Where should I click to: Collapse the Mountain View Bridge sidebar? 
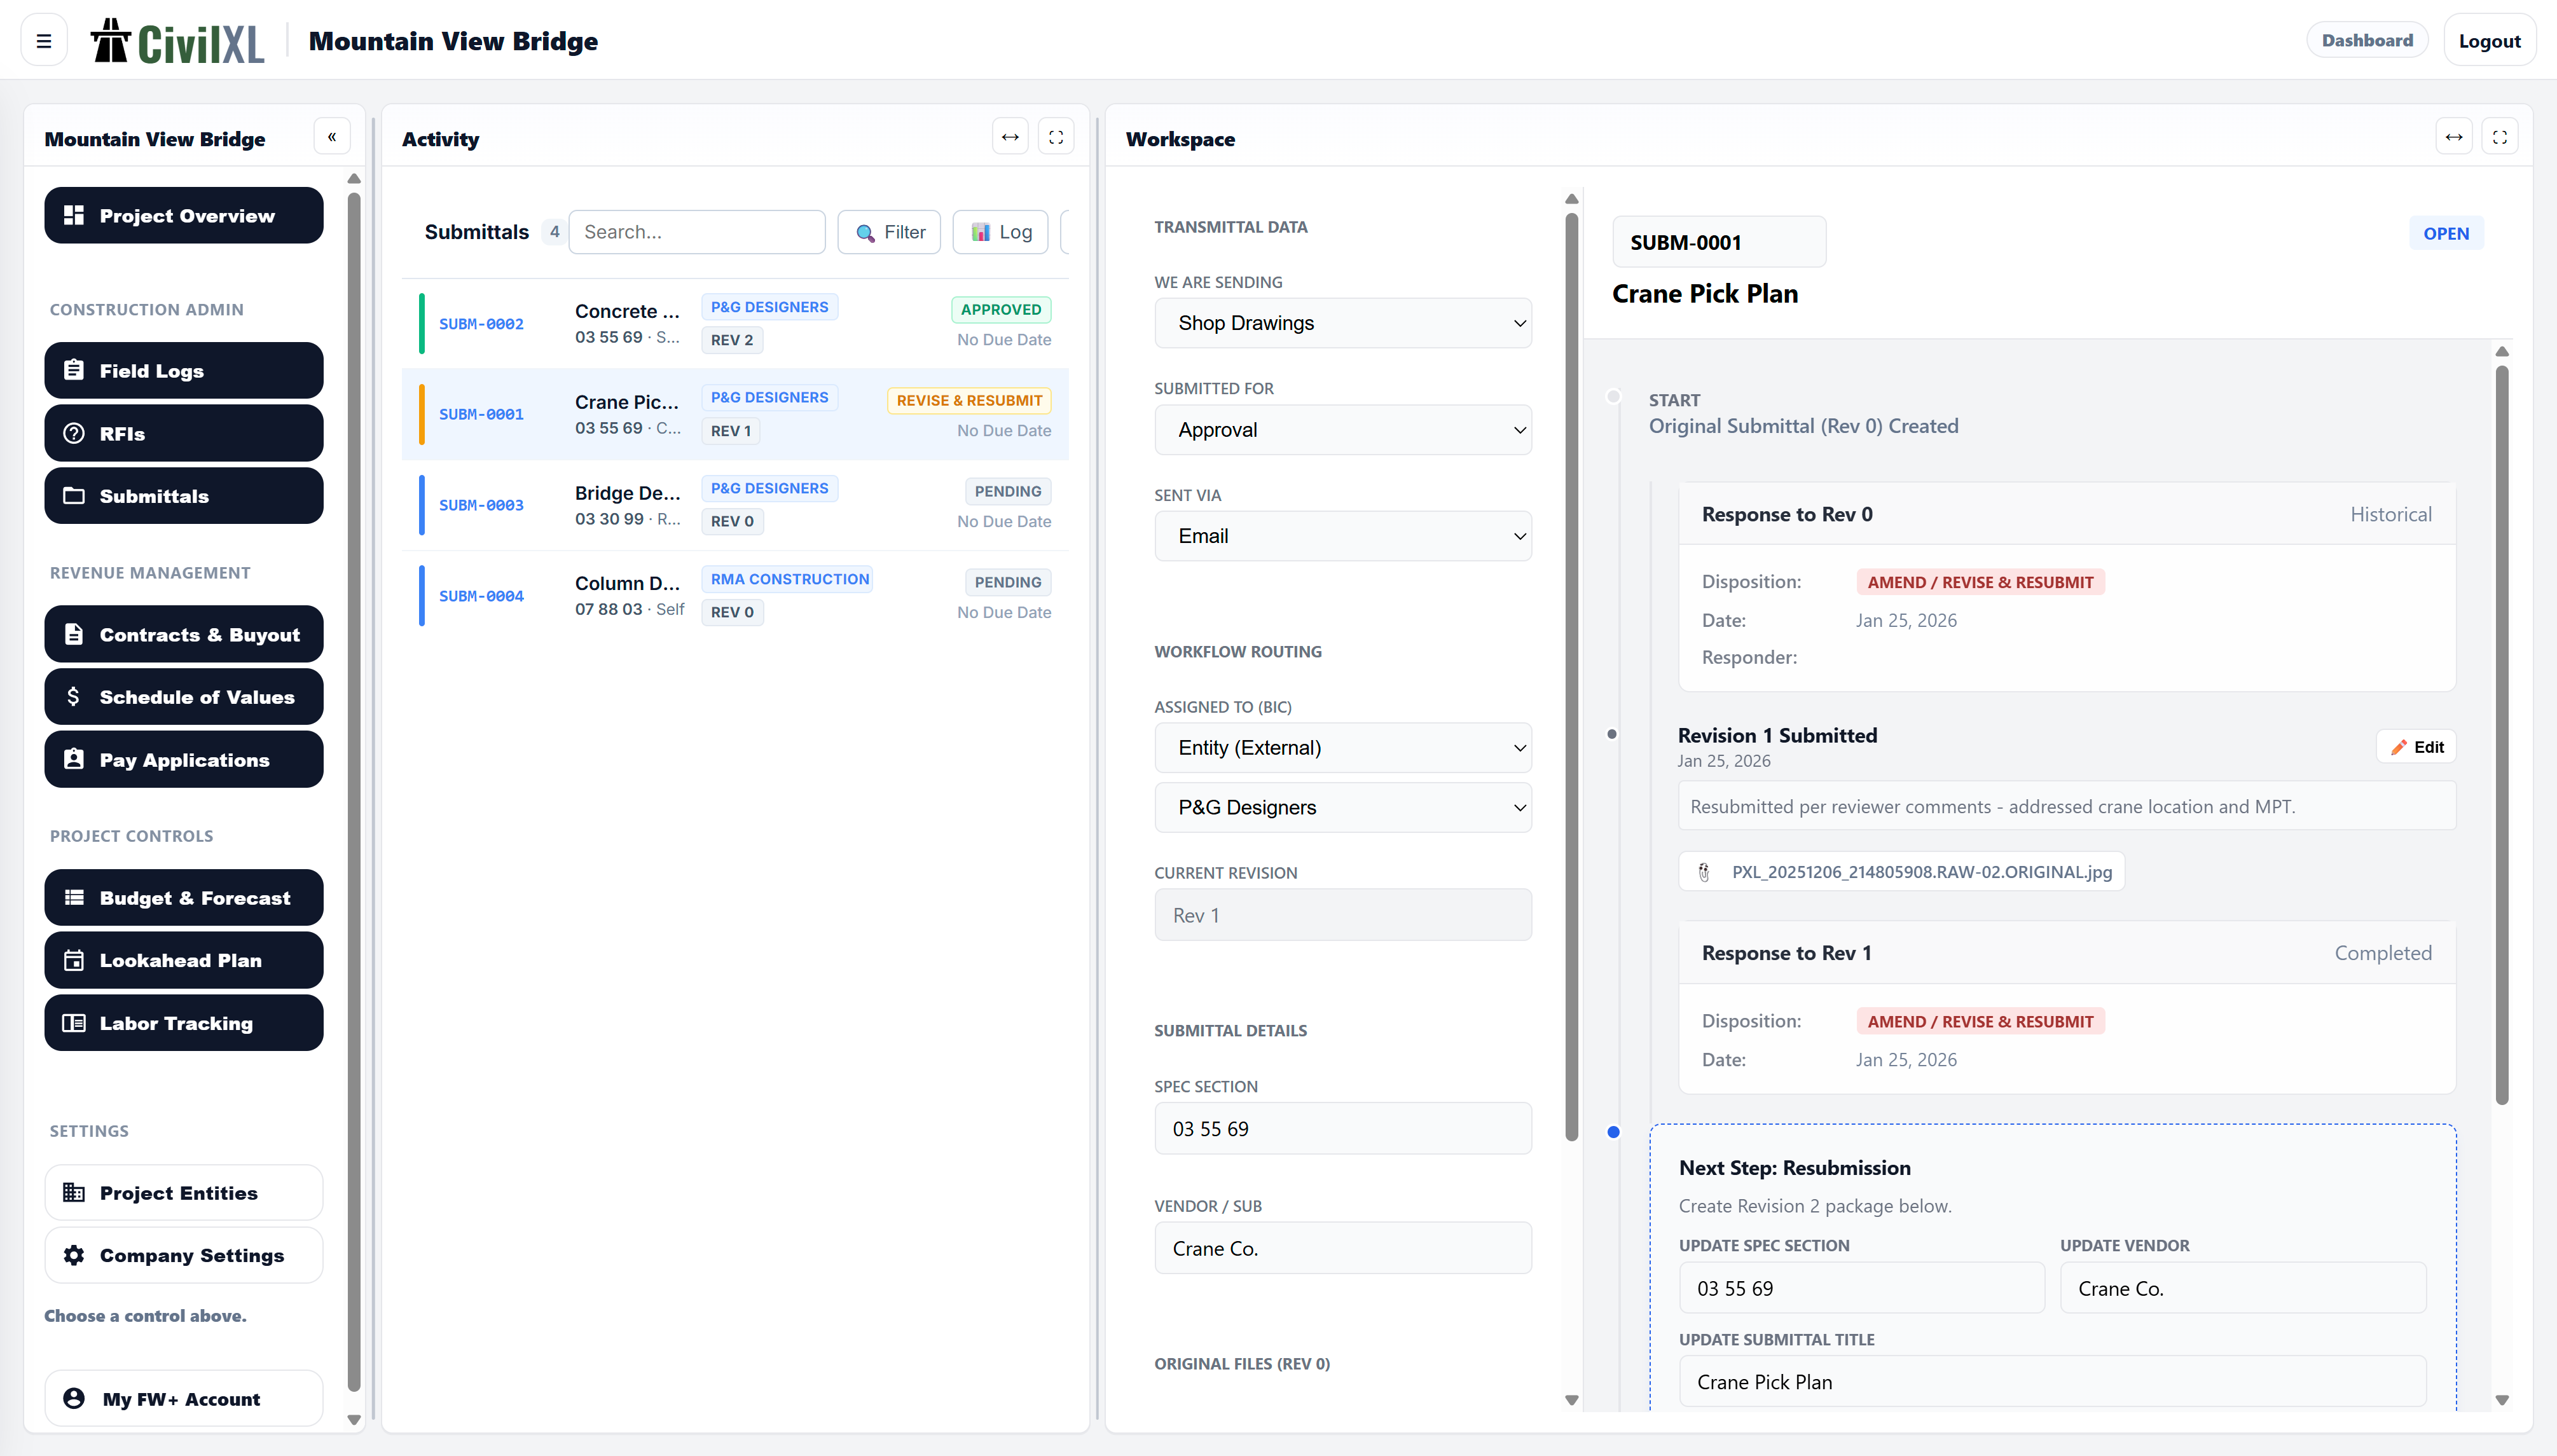(332, 137)
